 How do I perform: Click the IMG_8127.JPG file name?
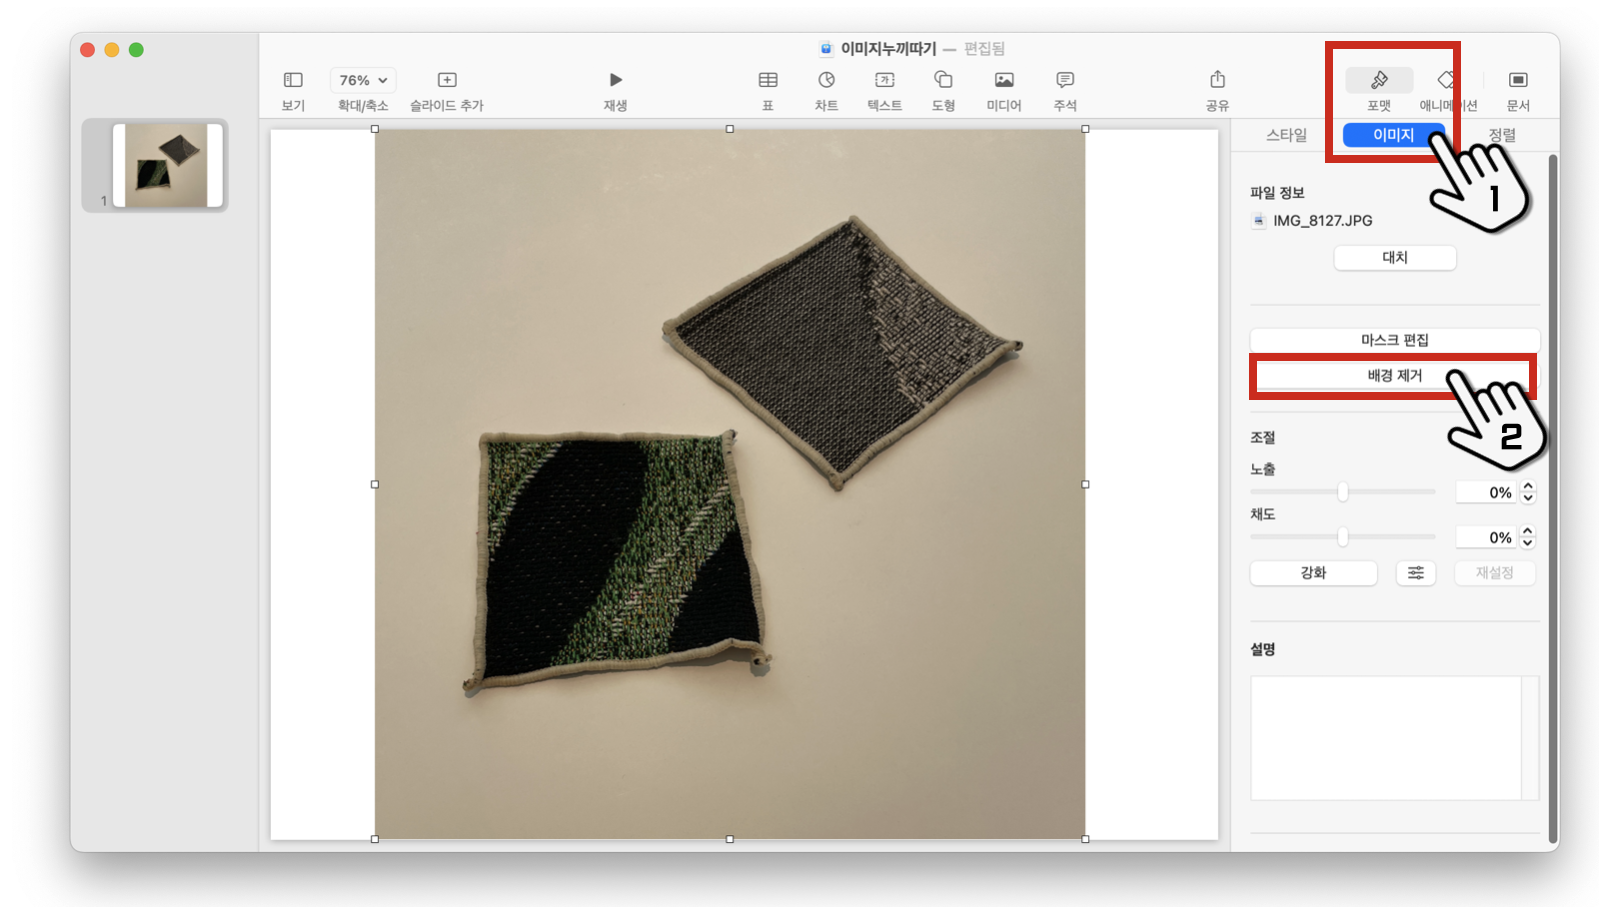coord(1322,221)
